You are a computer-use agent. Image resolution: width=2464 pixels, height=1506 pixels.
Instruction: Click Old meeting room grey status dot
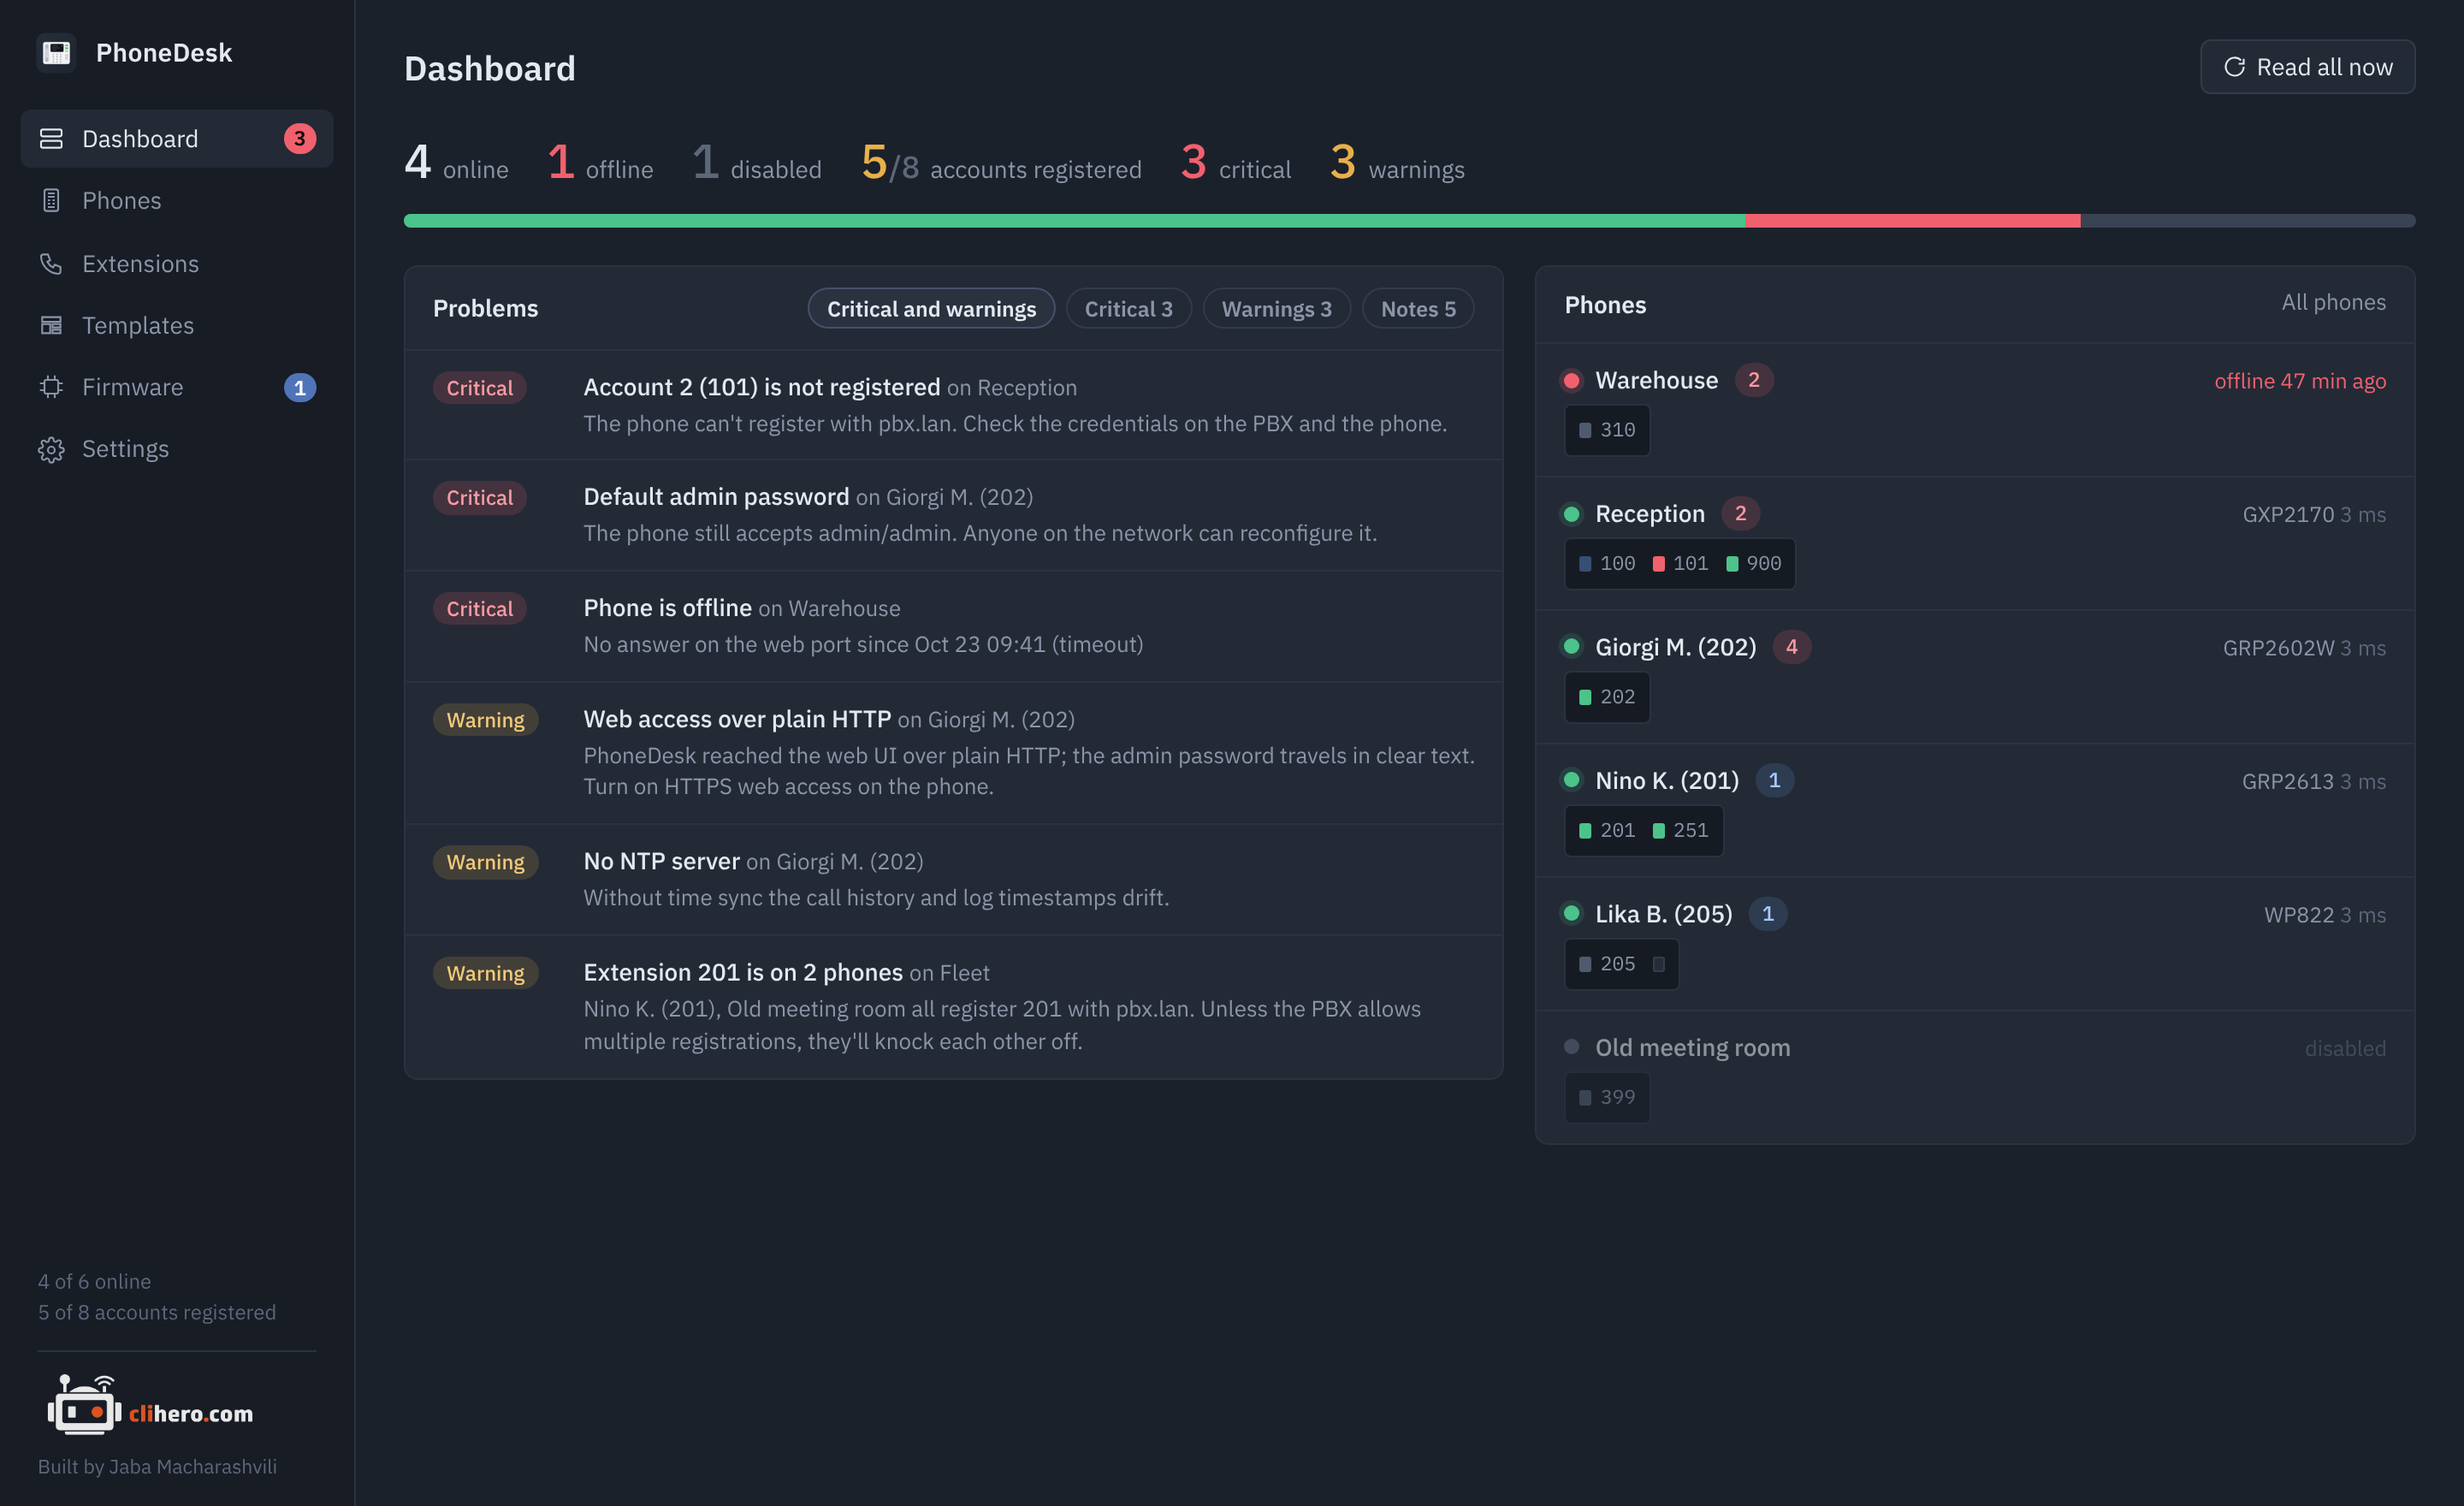click(1571, 1047)
